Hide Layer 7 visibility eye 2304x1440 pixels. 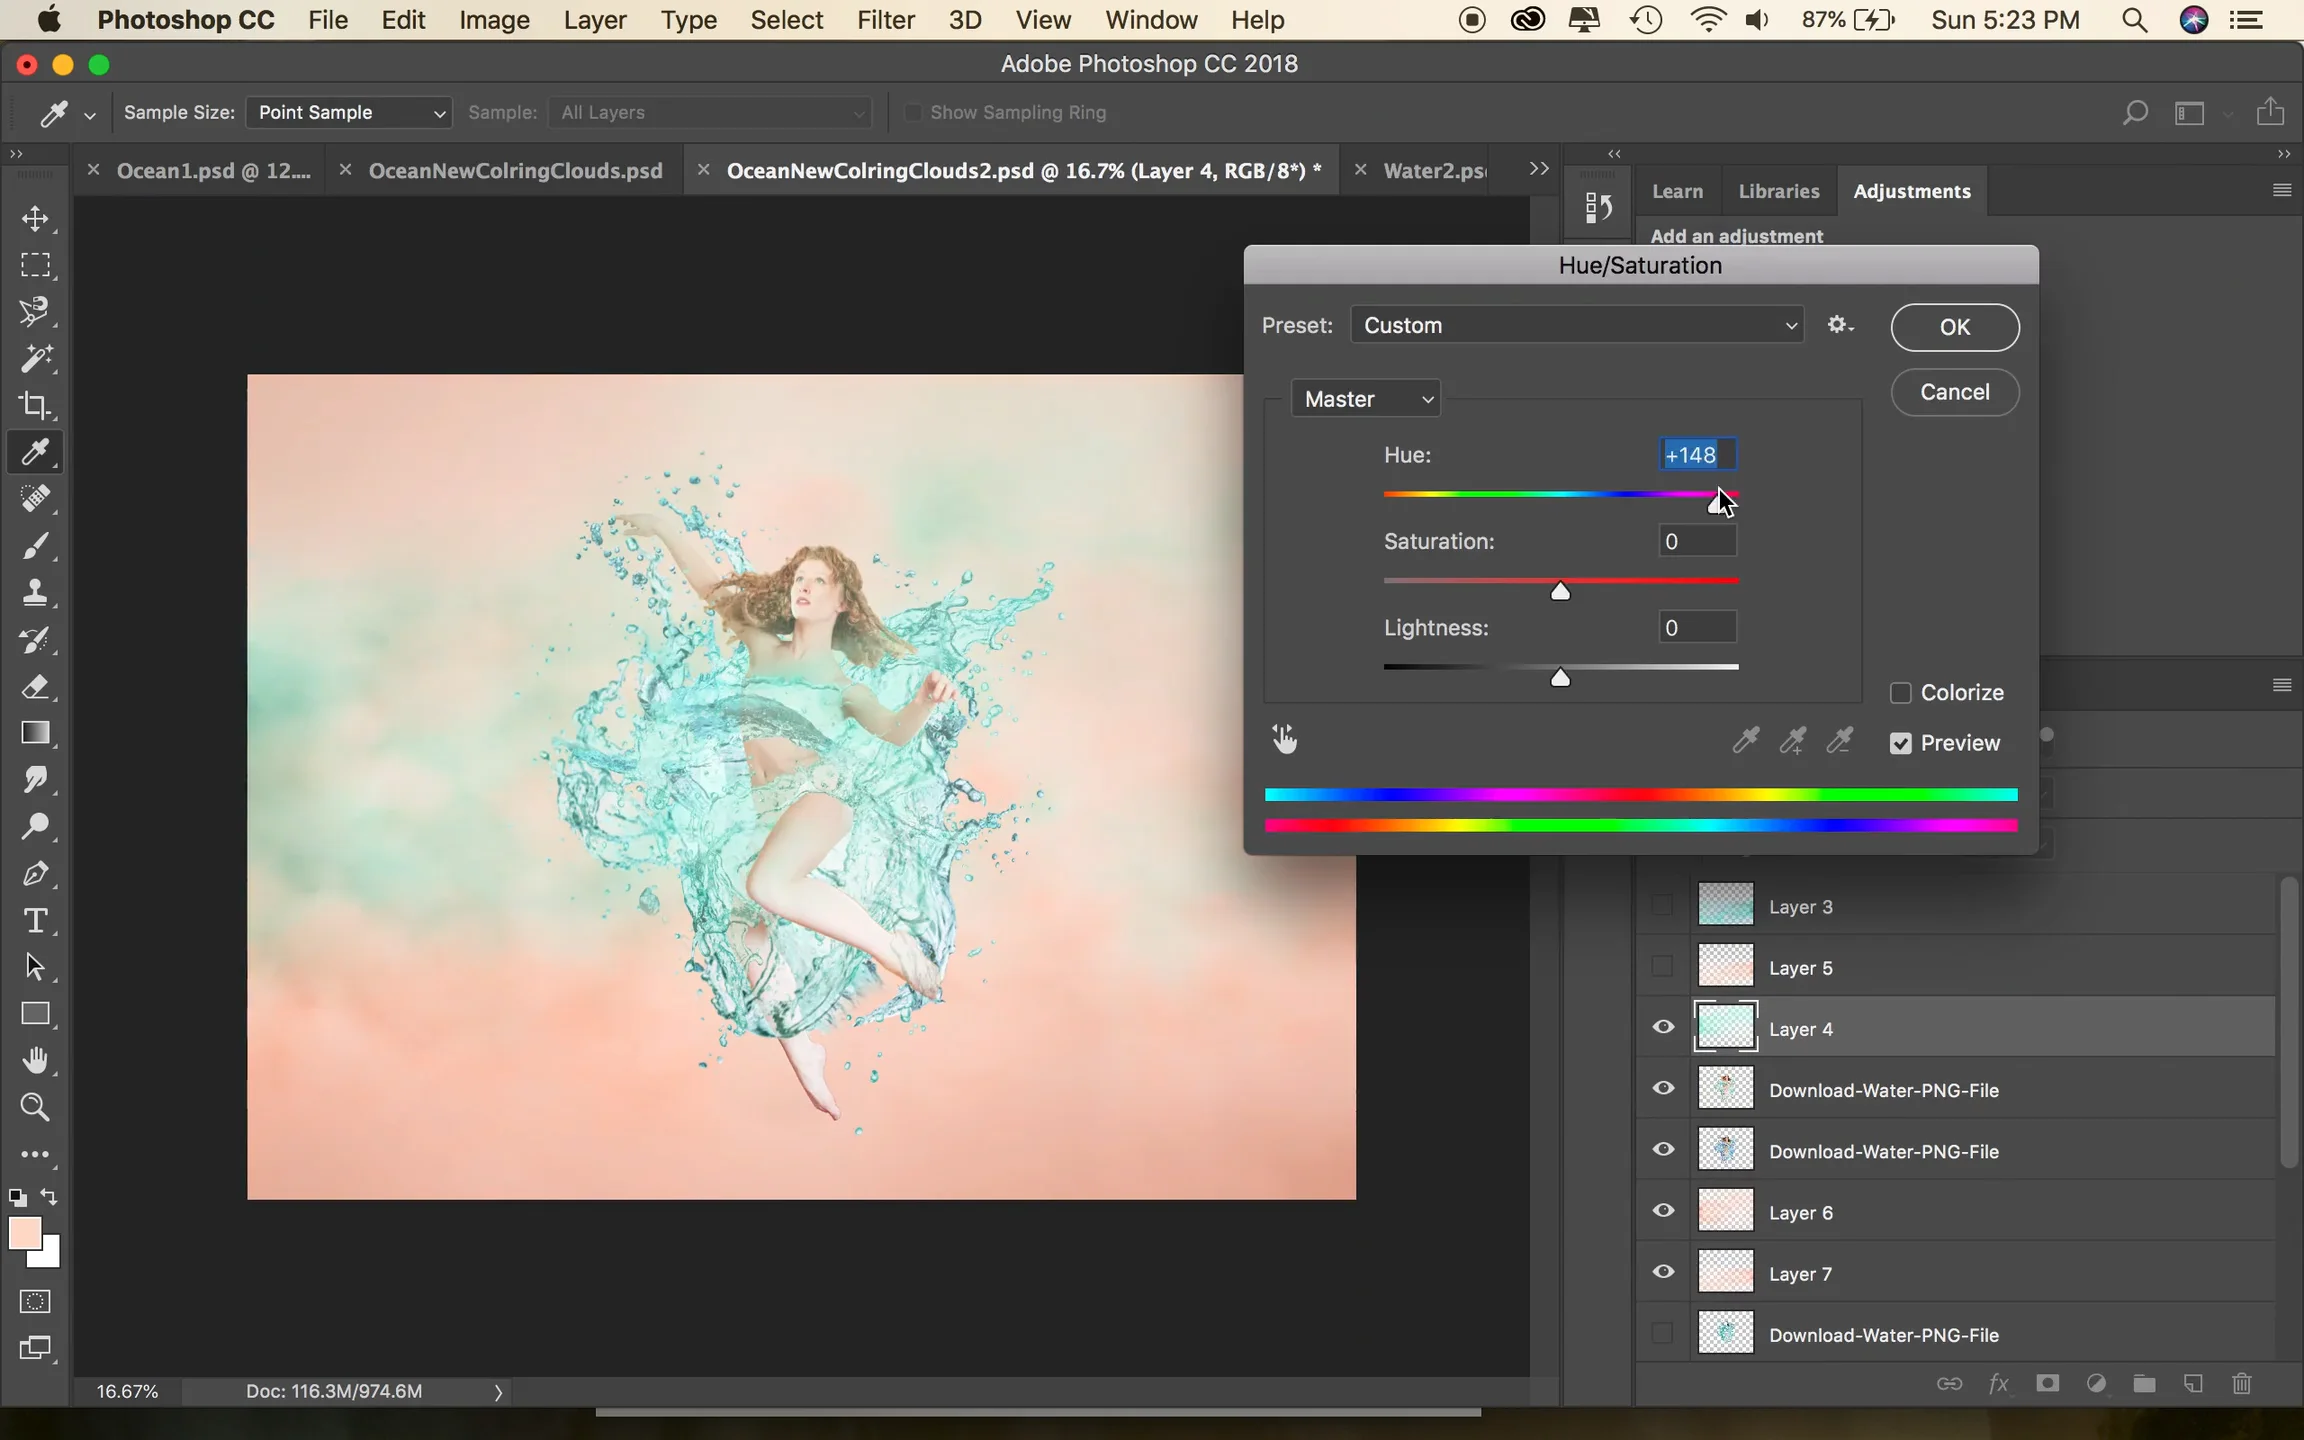point(1663,1272)
